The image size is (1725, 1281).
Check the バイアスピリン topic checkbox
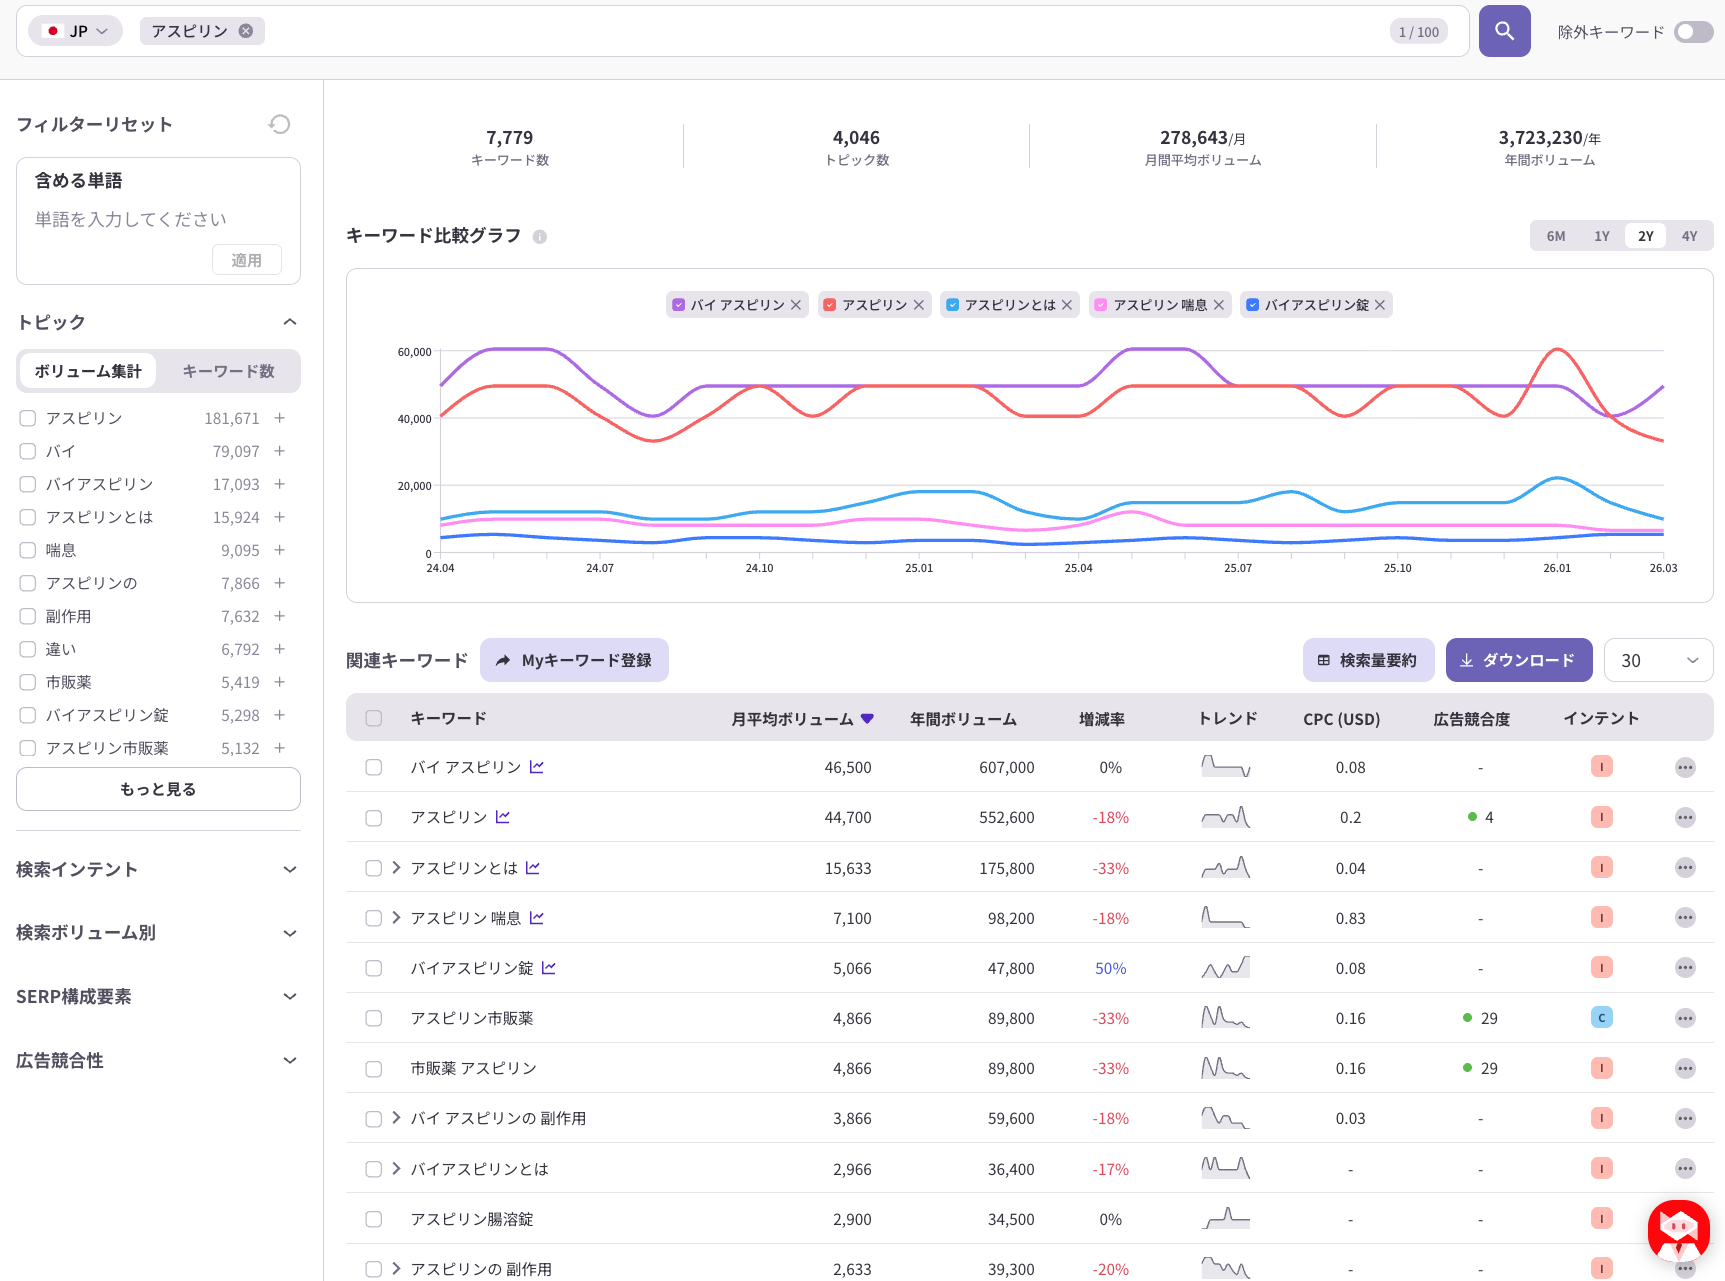[x=28, y=484]
